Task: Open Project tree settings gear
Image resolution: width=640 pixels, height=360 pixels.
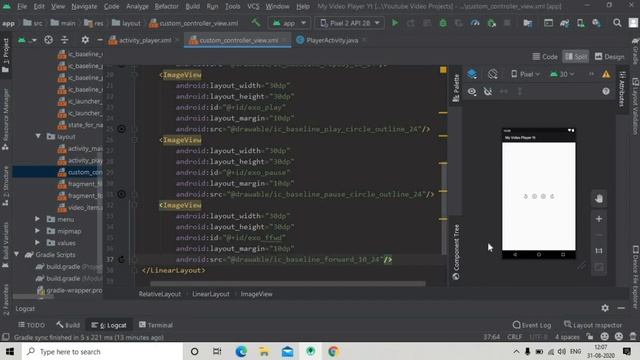Action: [85, 40]
